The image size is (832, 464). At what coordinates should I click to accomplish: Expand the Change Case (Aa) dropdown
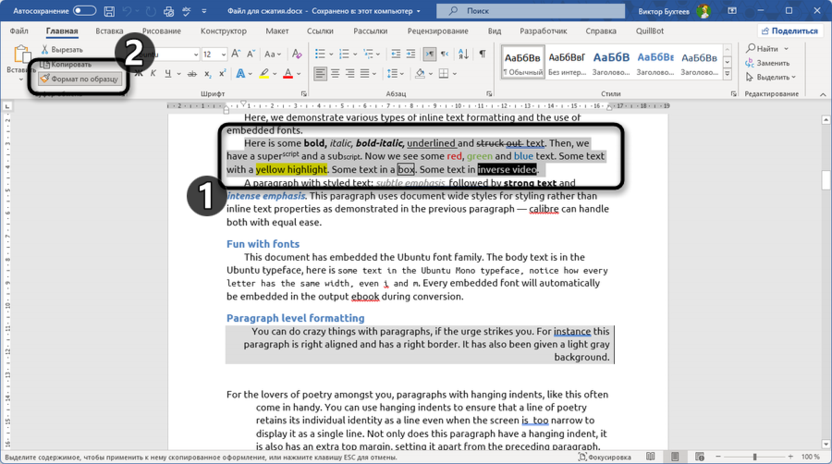[x=273, y=53]
